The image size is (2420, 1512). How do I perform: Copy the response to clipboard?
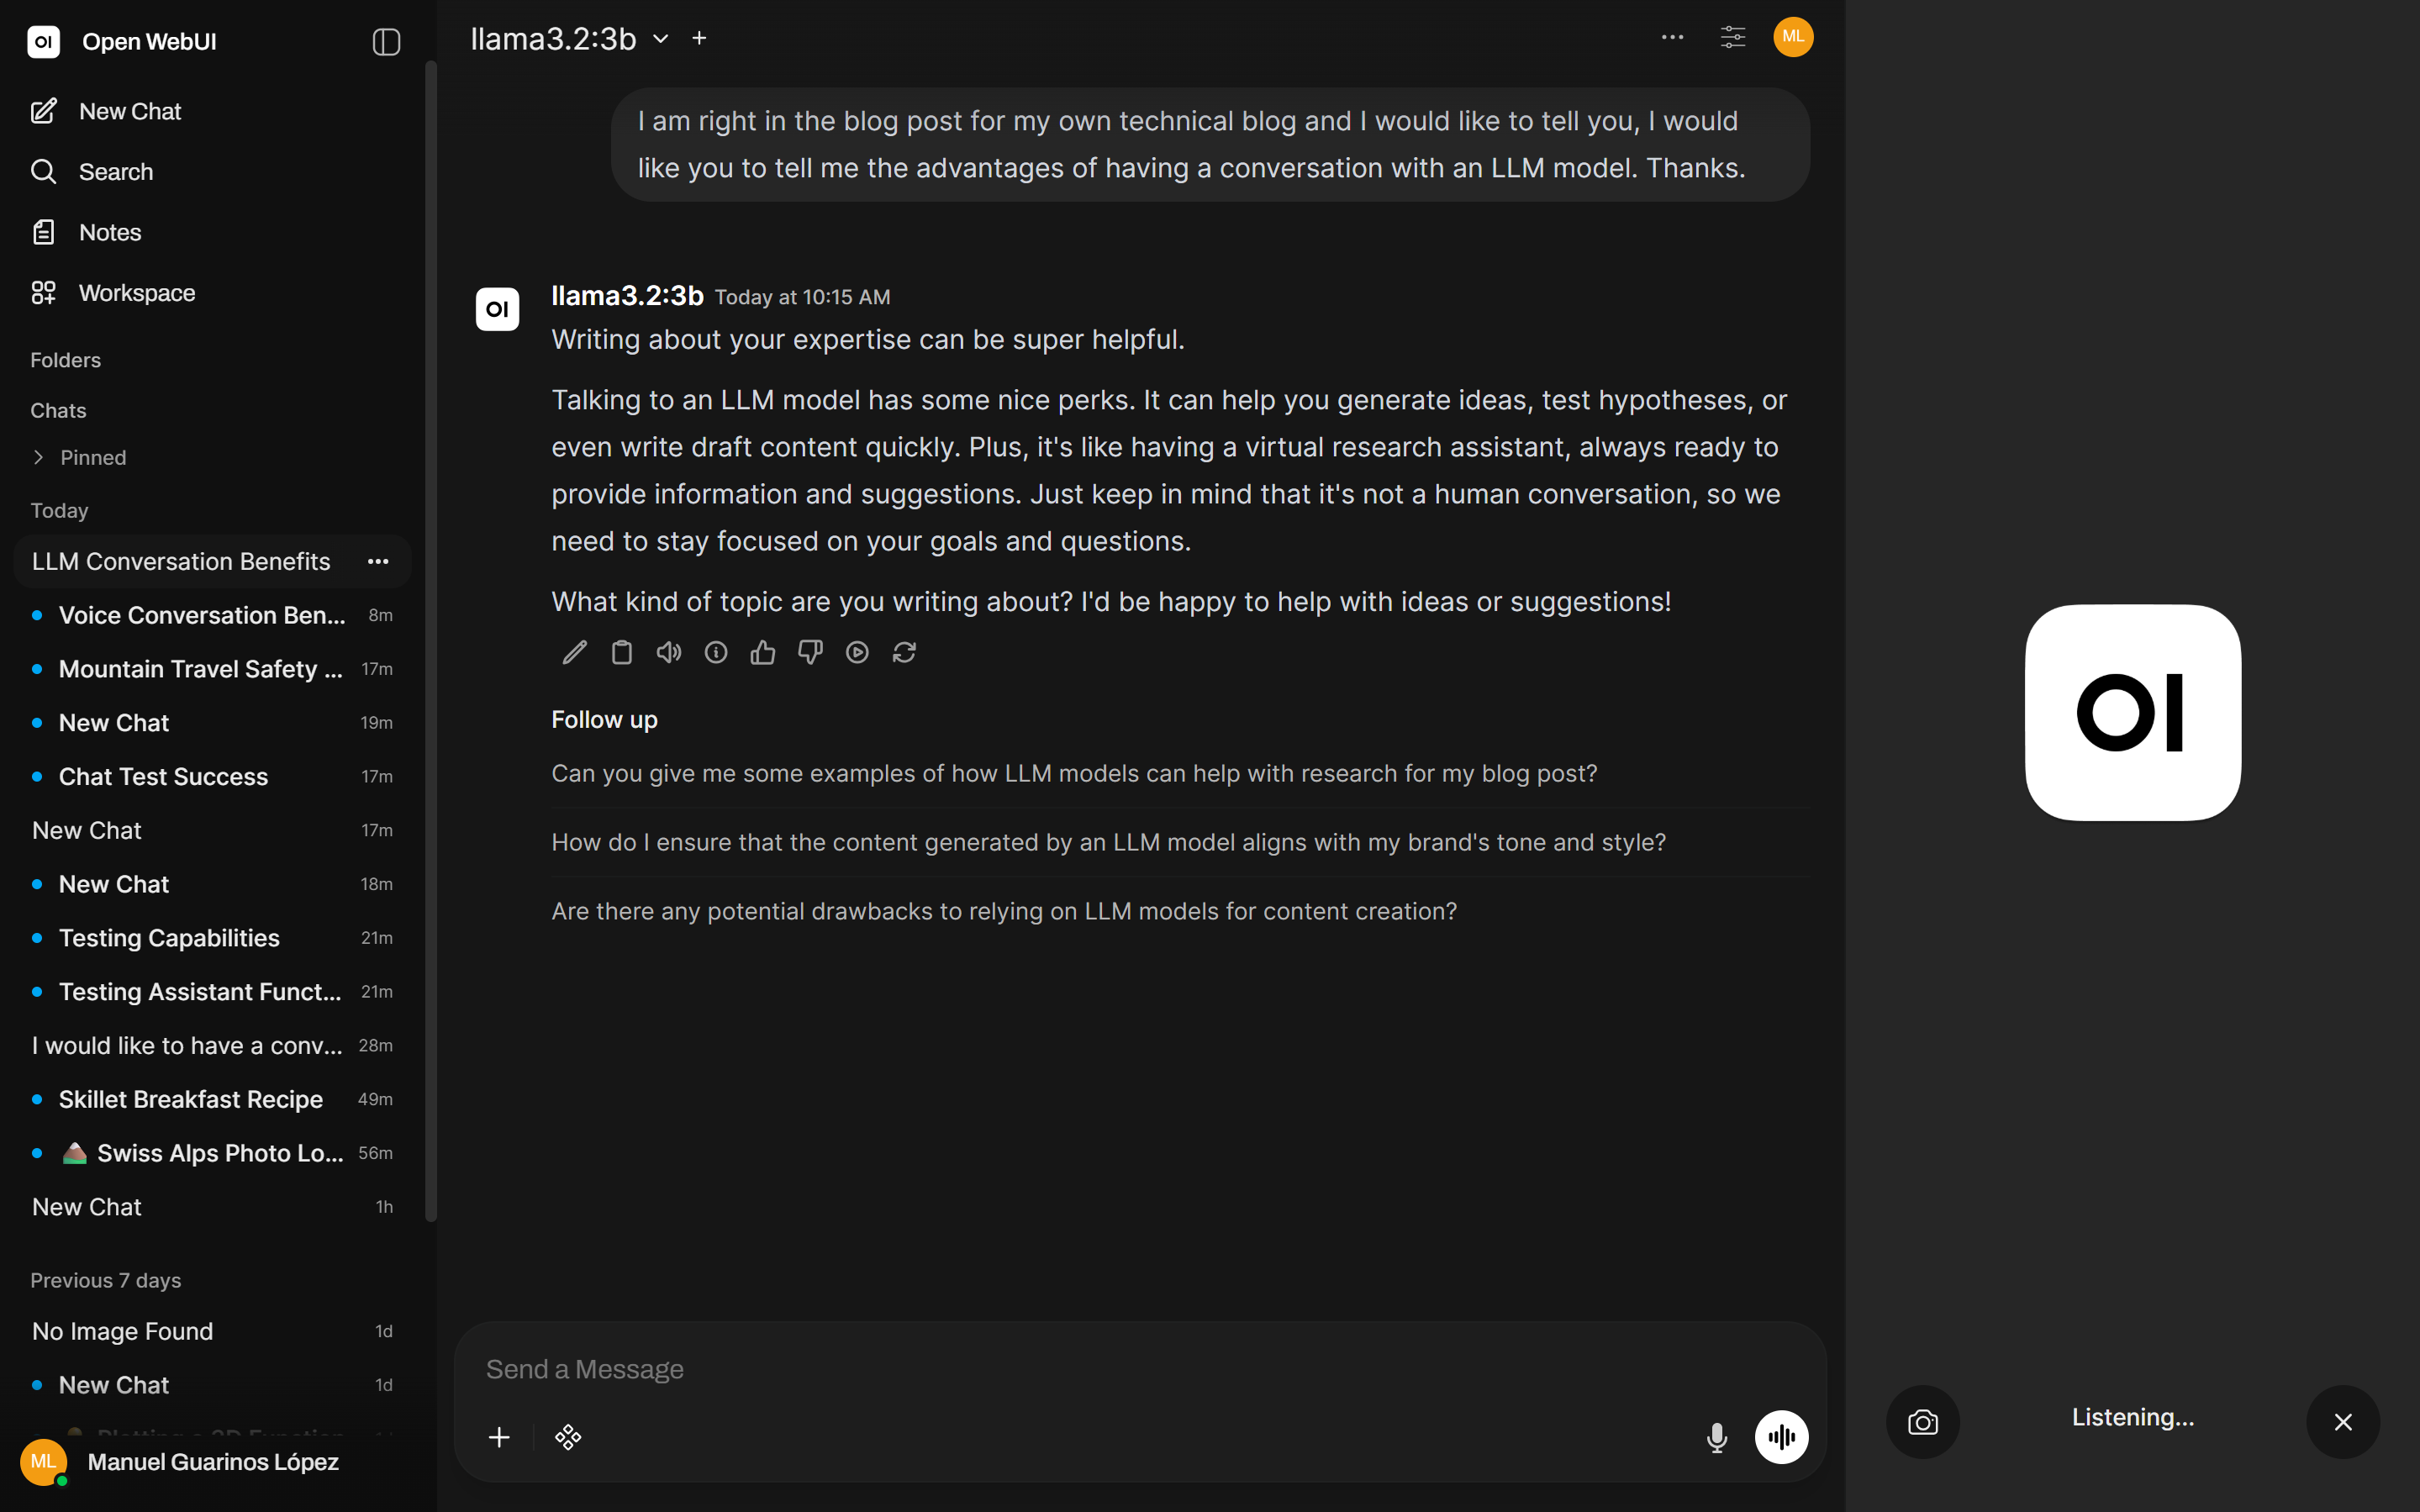(x=621, y=651)
